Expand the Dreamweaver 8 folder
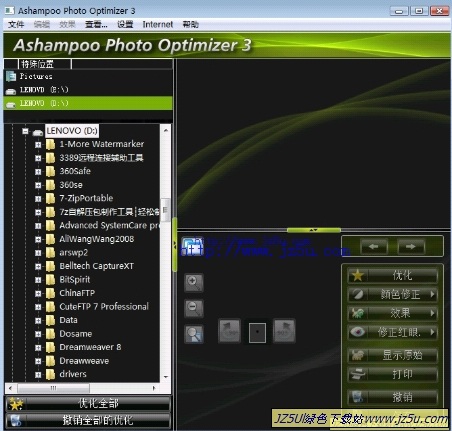Viewport: 452px width, 431px height. pos(38,348)
